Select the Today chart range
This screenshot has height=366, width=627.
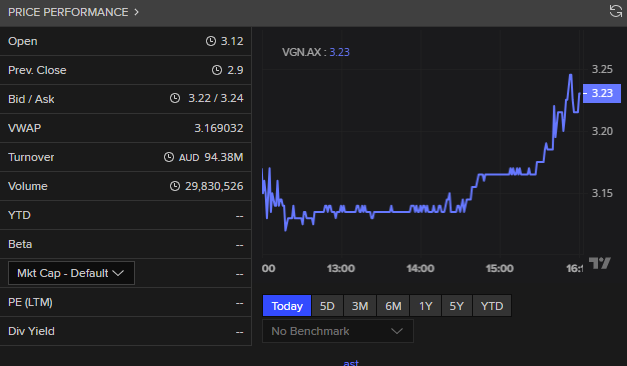(x=287, y=306)
